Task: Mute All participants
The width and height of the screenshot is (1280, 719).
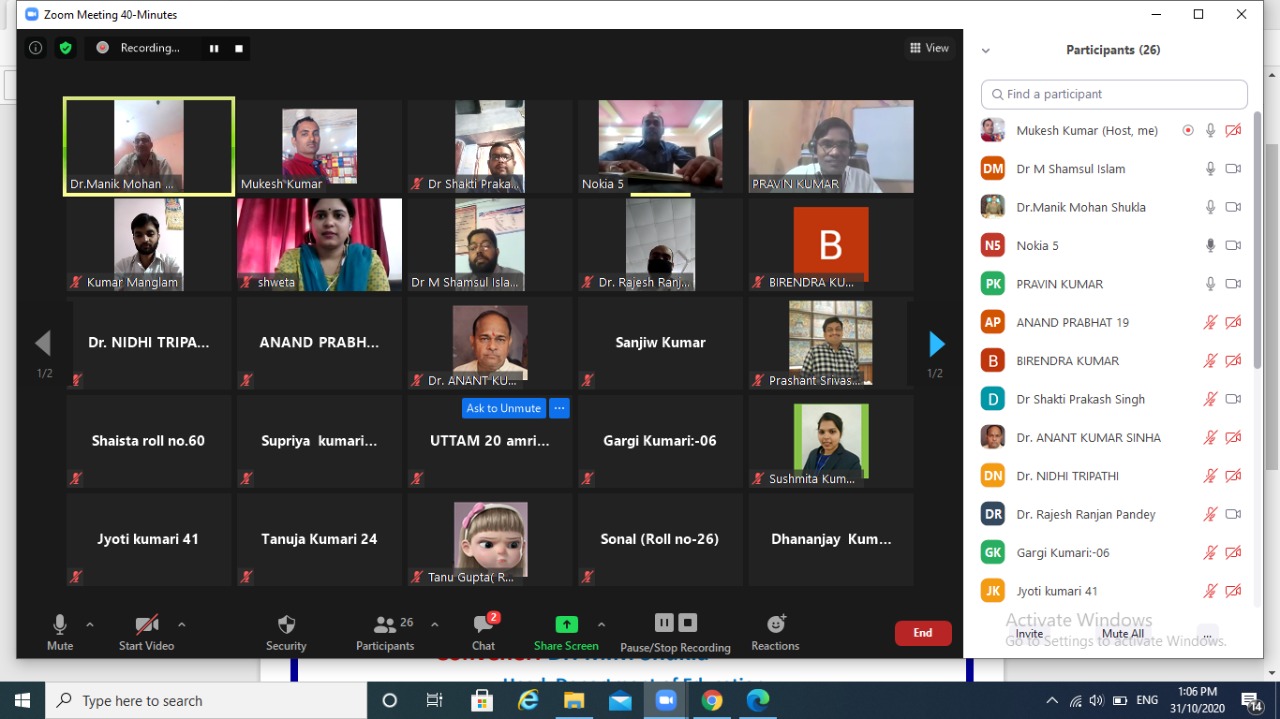Action: tap(1123, 634)
